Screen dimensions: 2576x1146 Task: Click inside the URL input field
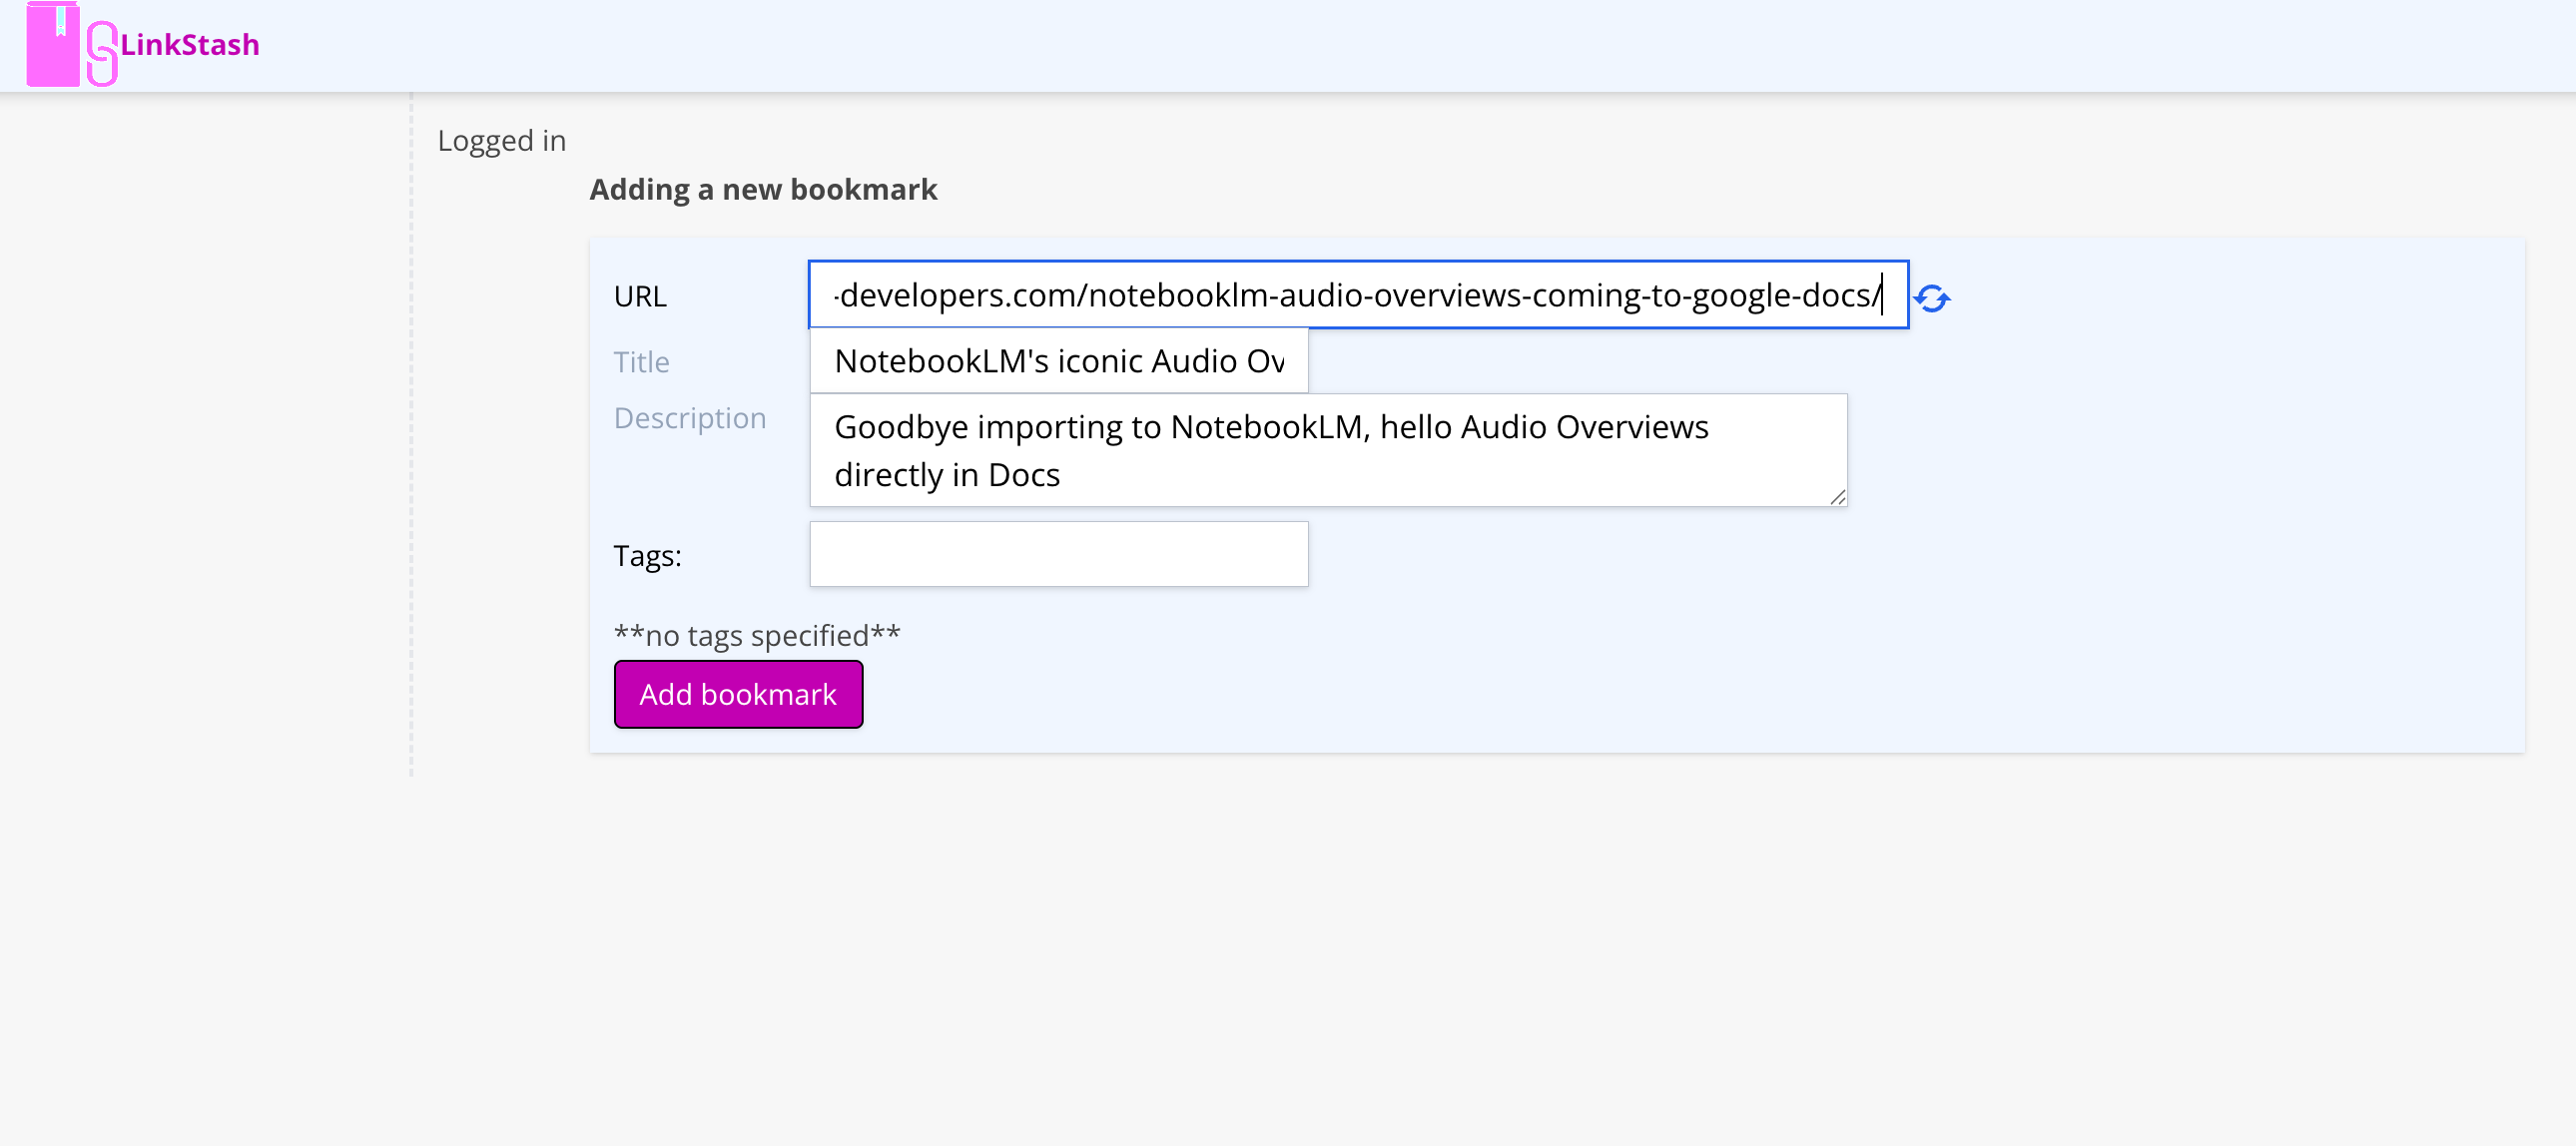click(1358, 295)
